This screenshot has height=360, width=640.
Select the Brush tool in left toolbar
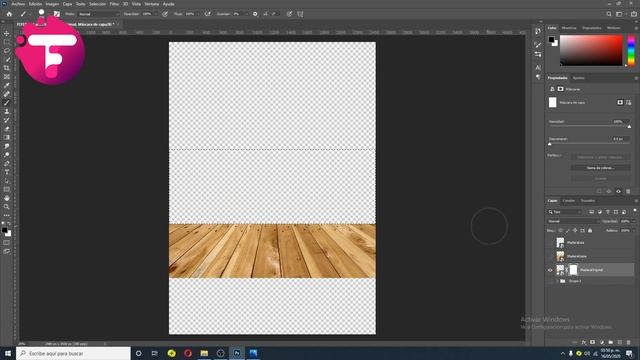(7, 103)
